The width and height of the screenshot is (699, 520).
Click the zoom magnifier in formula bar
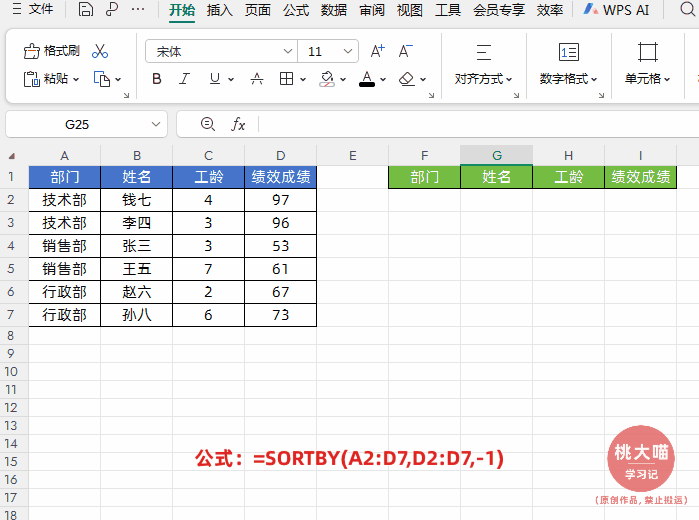click(208, 124)
